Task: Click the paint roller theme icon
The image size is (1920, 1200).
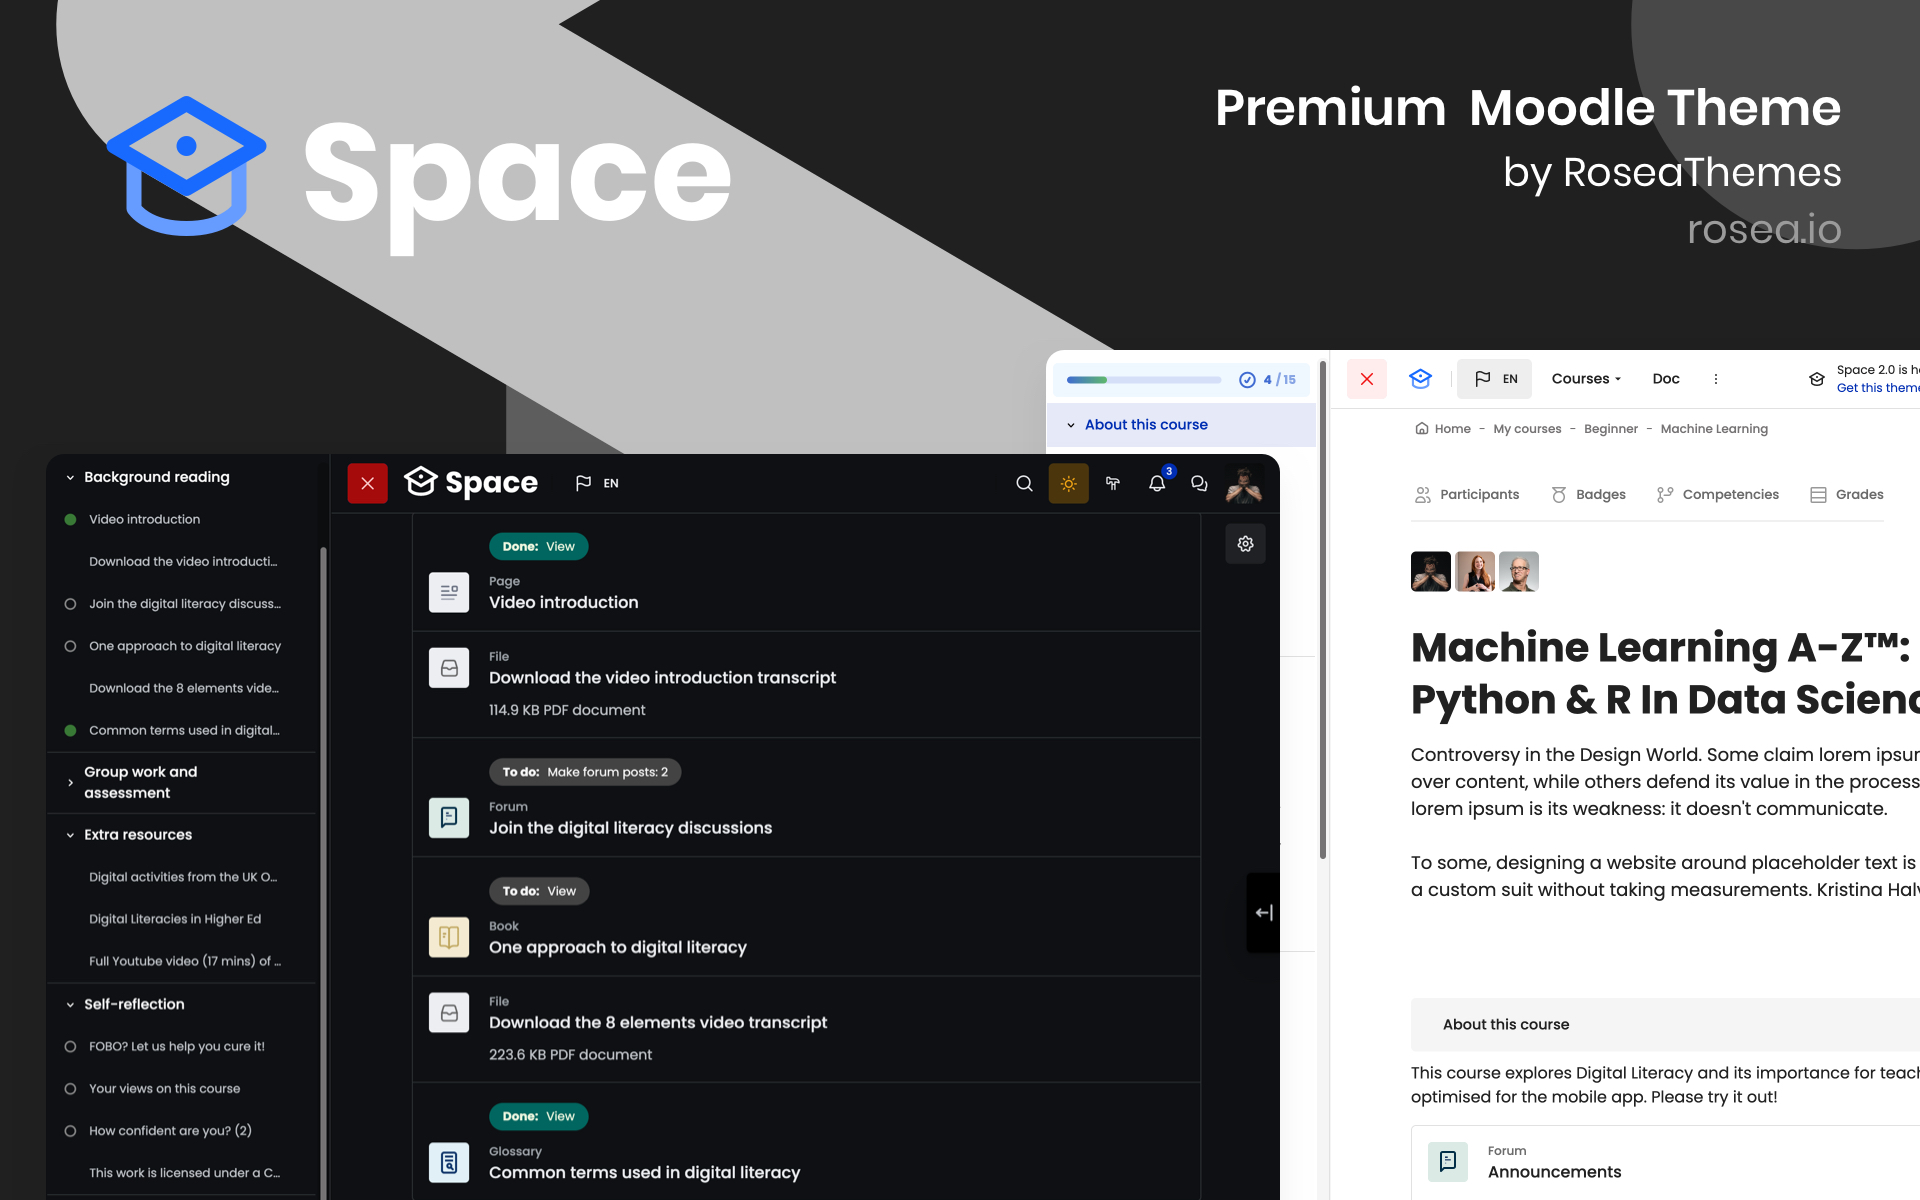Action: (x=1112, y=484)
